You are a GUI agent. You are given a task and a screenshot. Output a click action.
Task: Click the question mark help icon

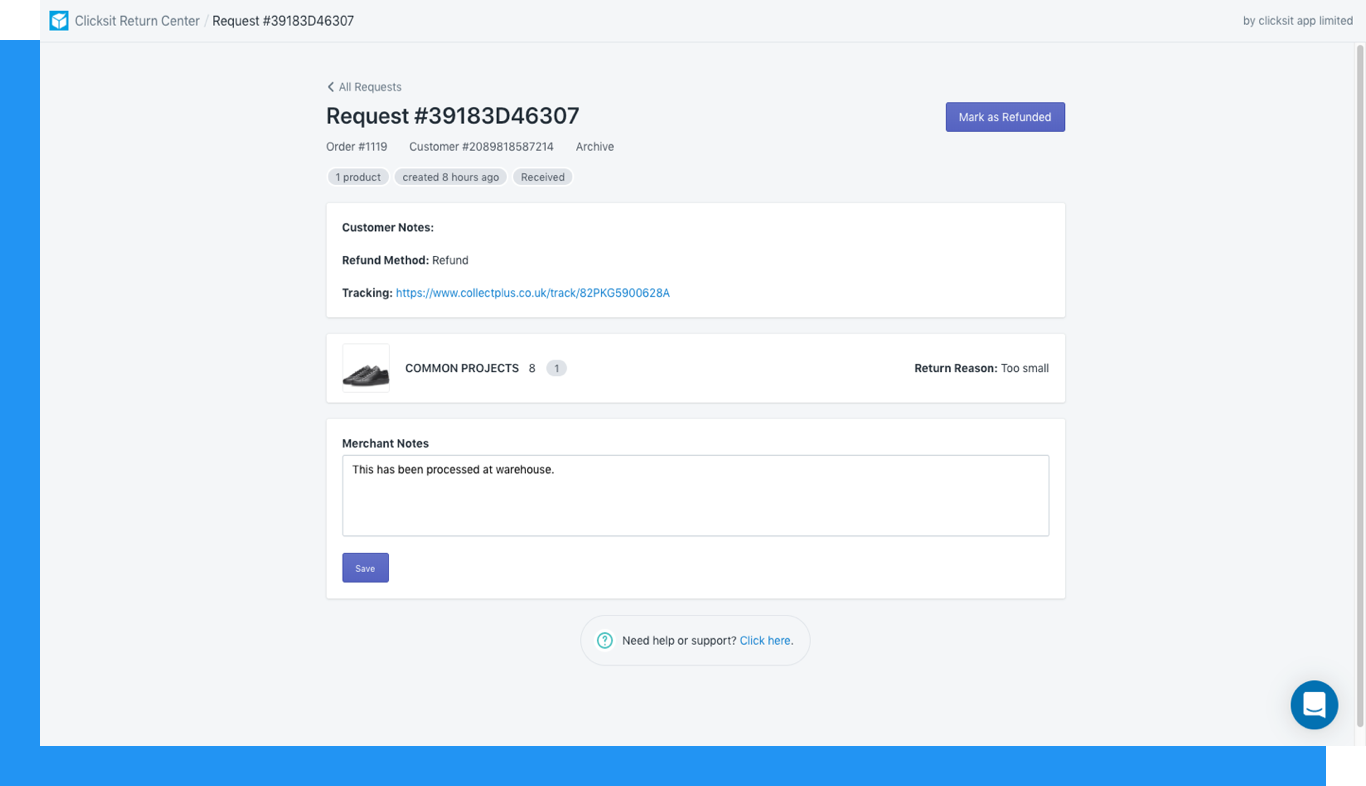tap(605, 640)
